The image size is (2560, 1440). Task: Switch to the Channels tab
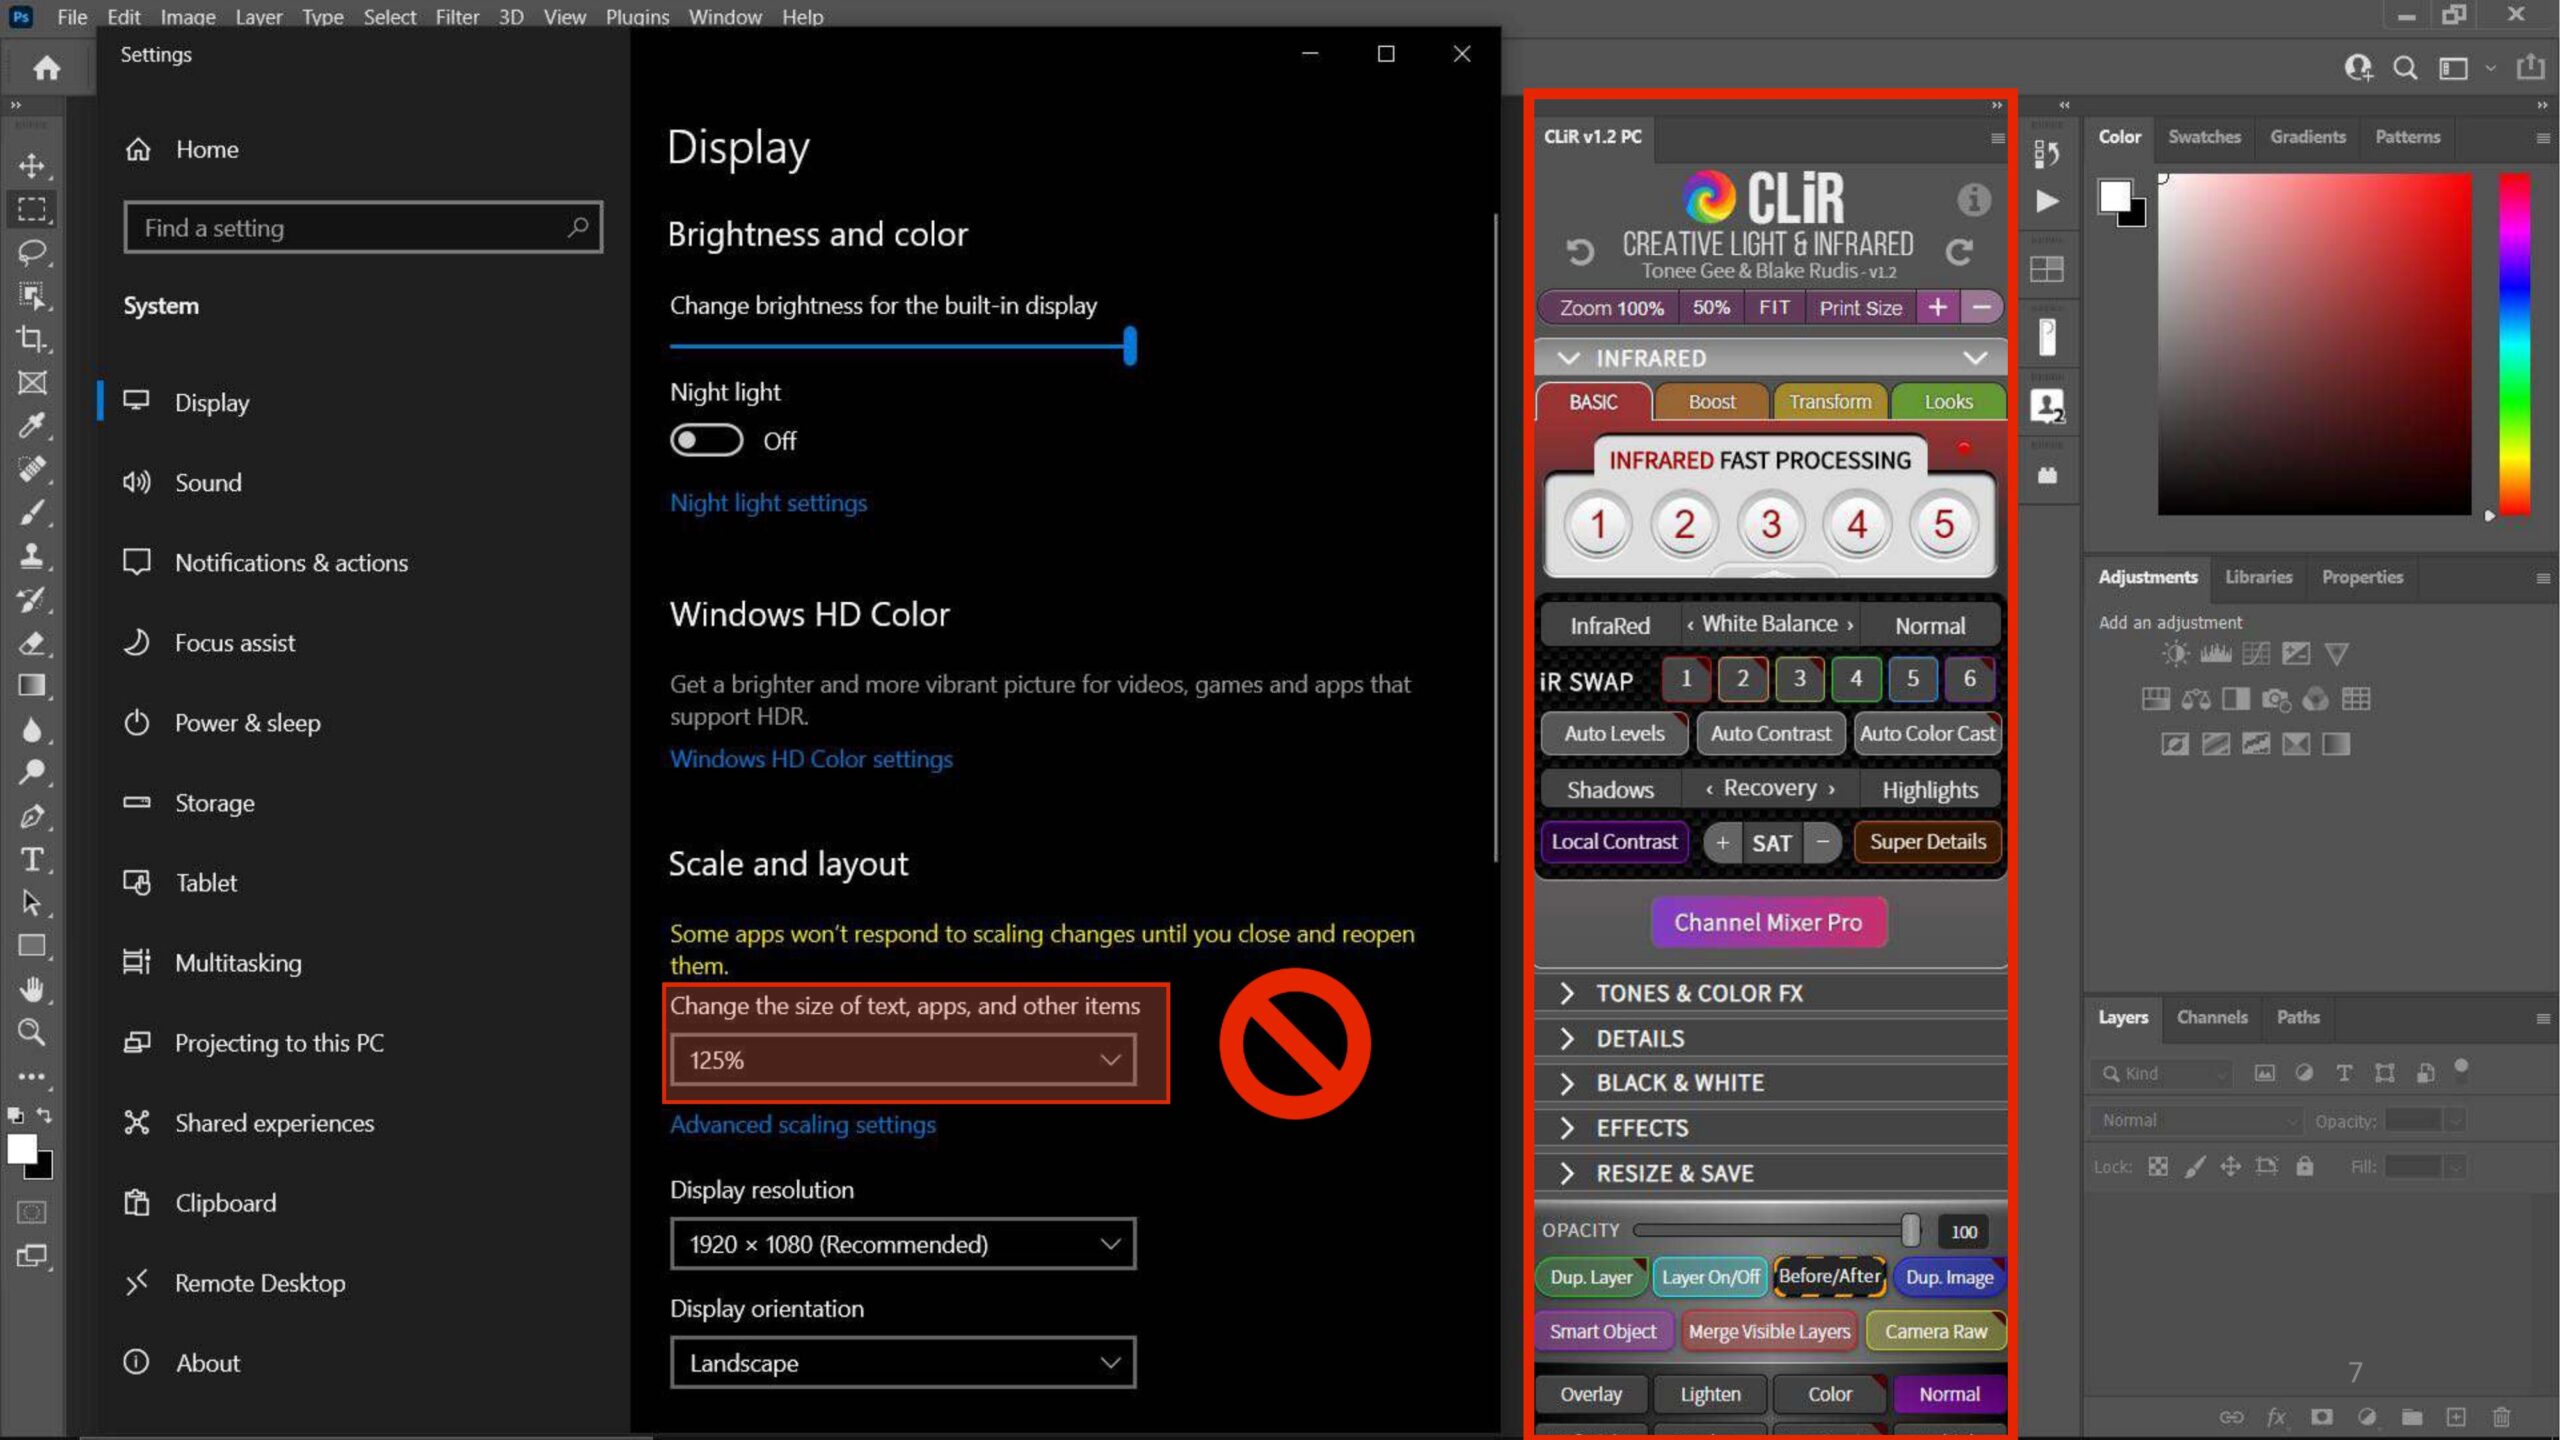coord(2212,1017)
